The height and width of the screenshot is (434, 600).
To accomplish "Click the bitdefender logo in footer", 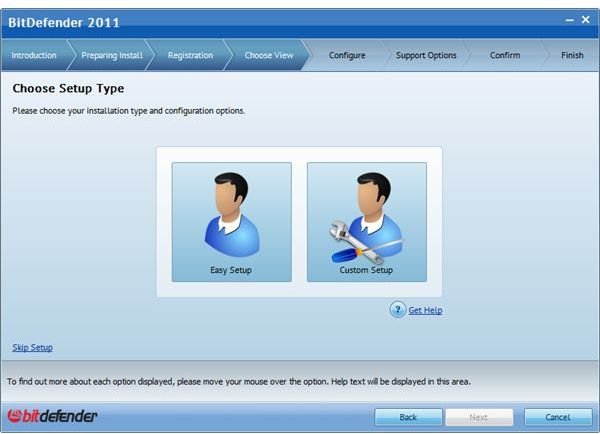I will click(x=52, y=416).
